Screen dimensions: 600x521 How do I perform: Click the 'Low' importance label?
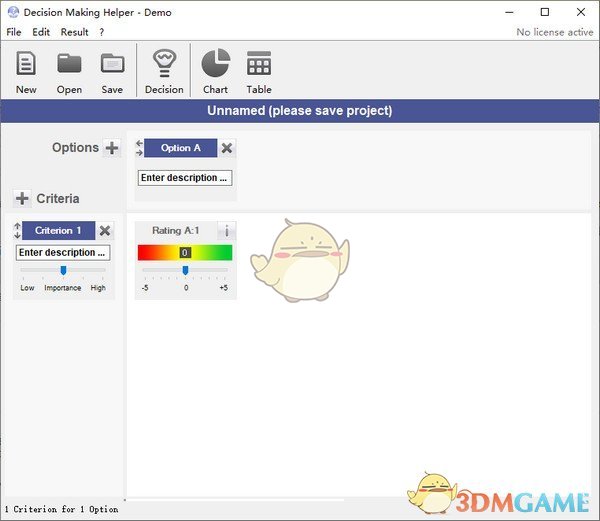point(27,288)
